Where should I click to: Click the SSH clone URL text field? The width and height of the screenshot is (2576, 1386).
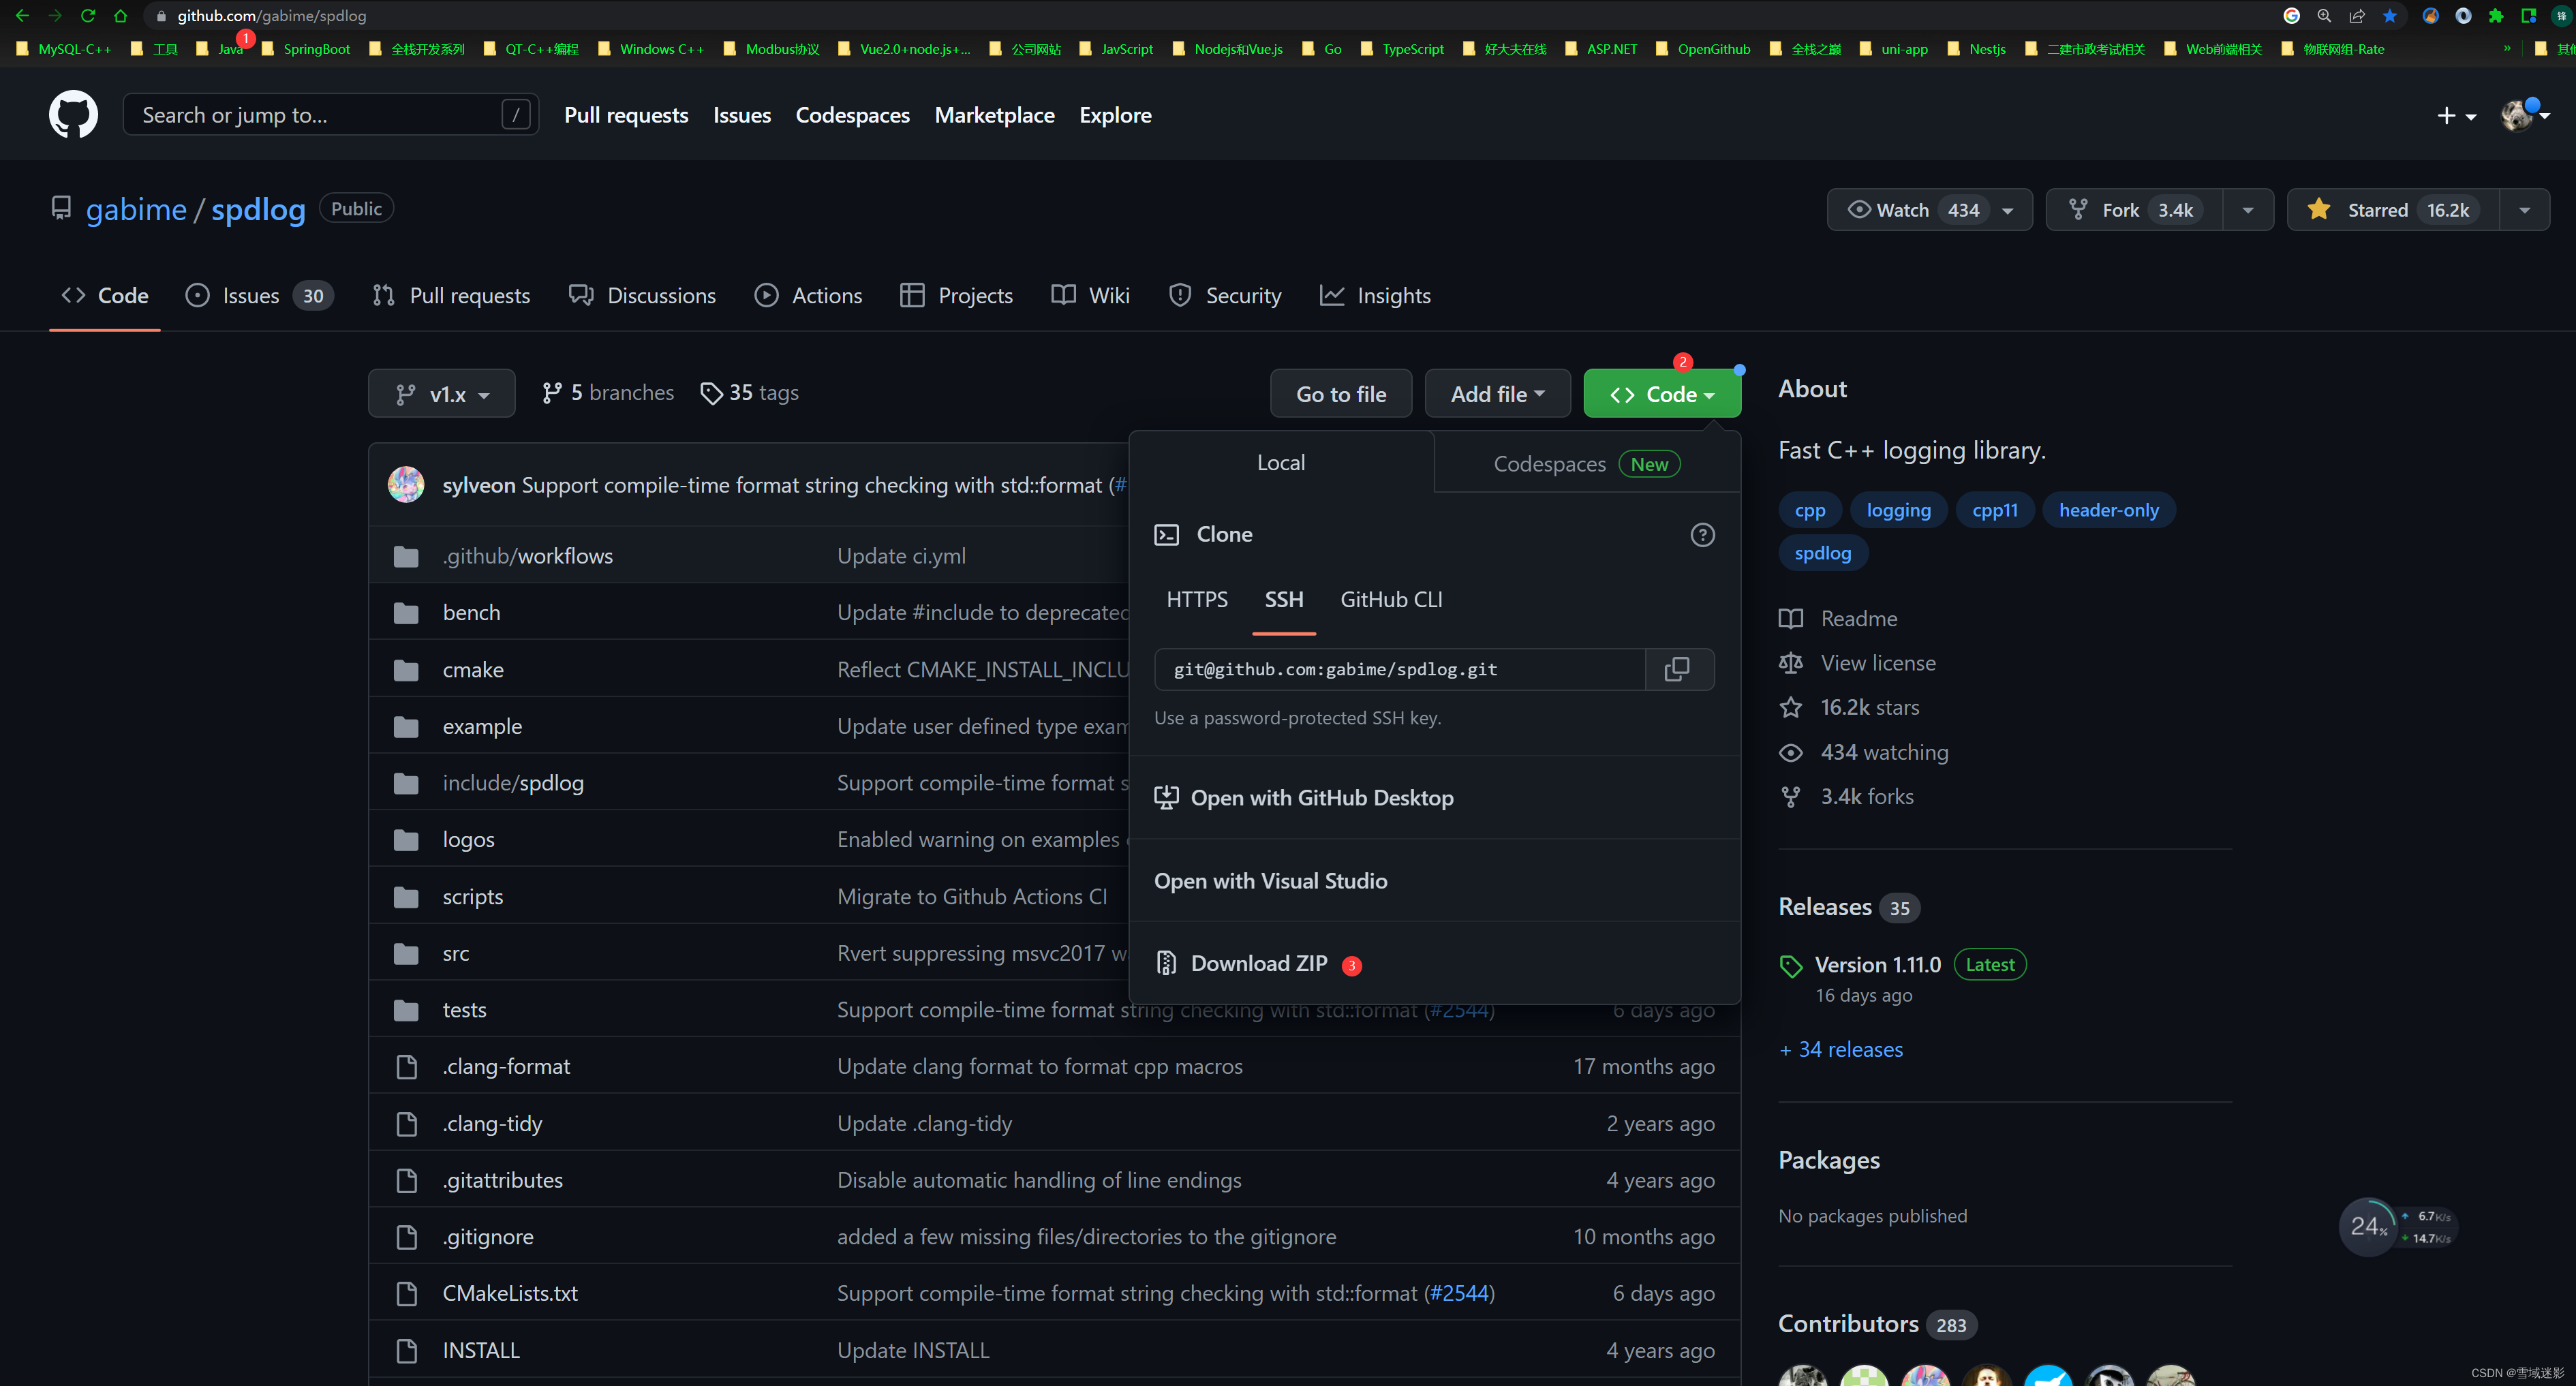click(1400, 669)
